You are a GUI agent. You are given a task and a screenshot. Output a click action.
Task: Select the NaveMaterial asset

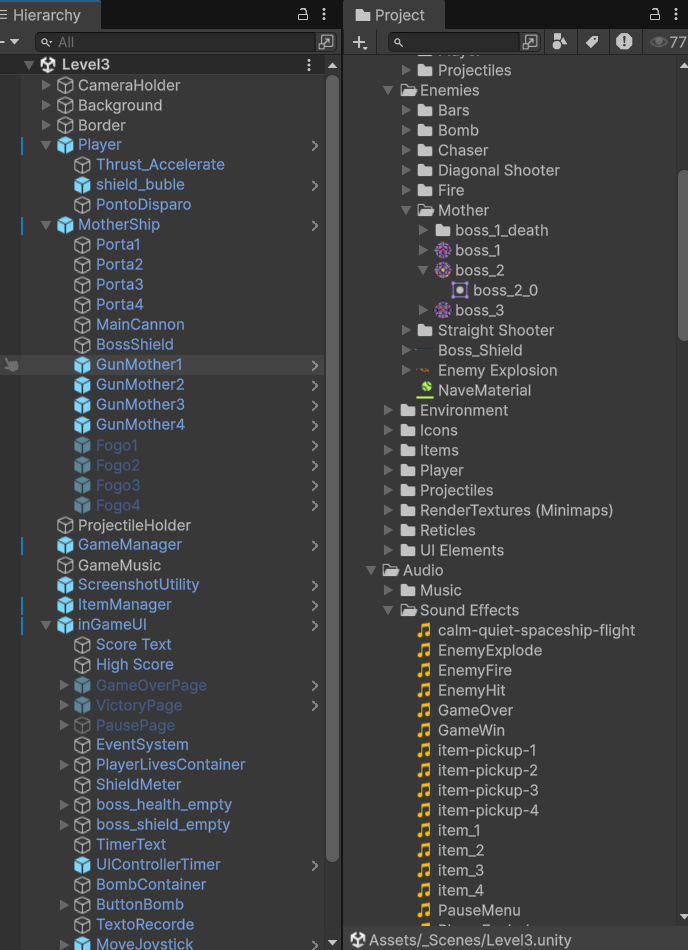[484, 390]
